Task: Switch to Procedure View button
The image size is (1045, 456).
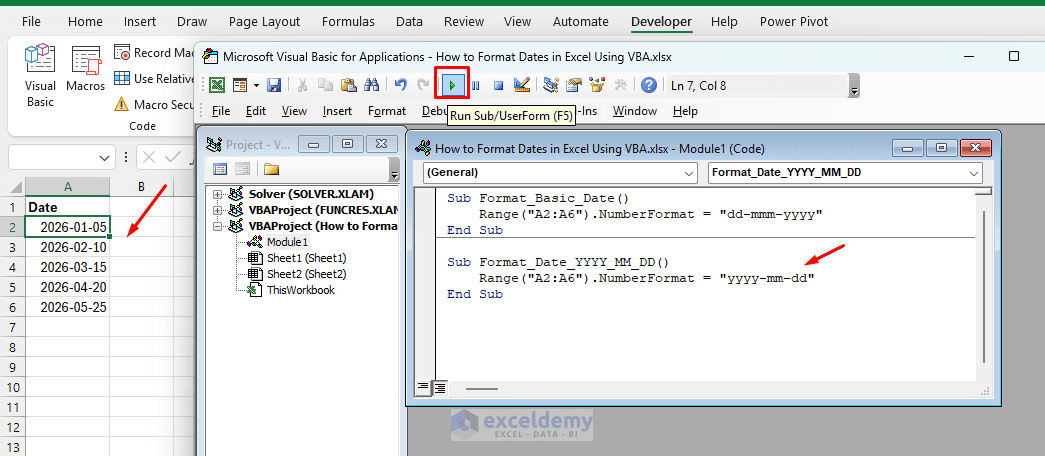Action: [422, 387]
